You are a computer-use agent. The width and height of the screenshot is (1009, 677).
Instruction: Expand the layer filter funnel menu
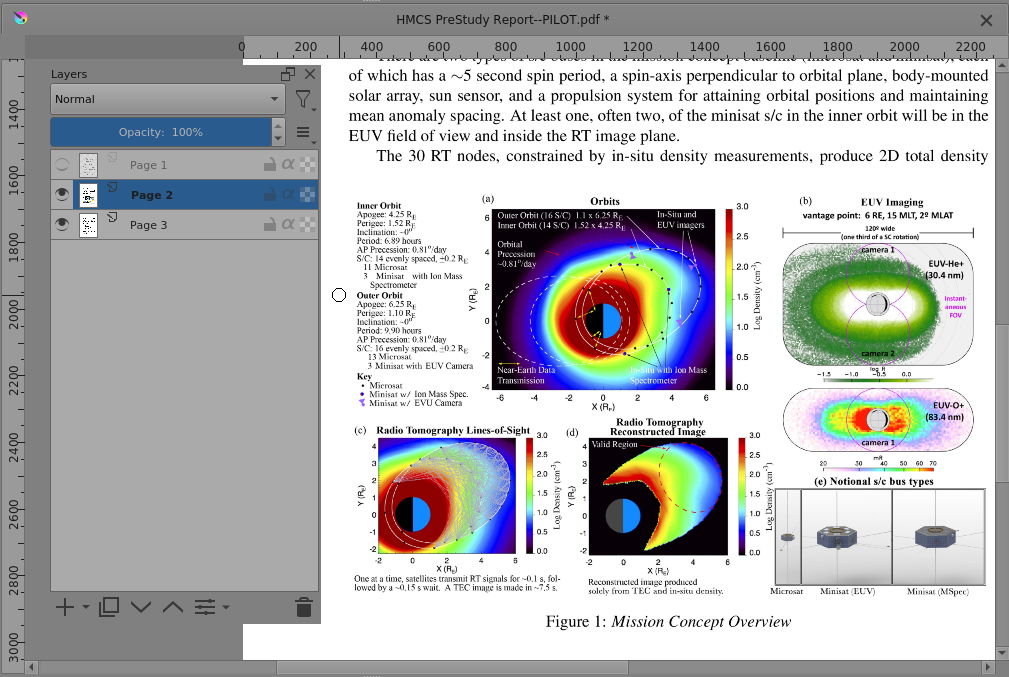point(303,99)
